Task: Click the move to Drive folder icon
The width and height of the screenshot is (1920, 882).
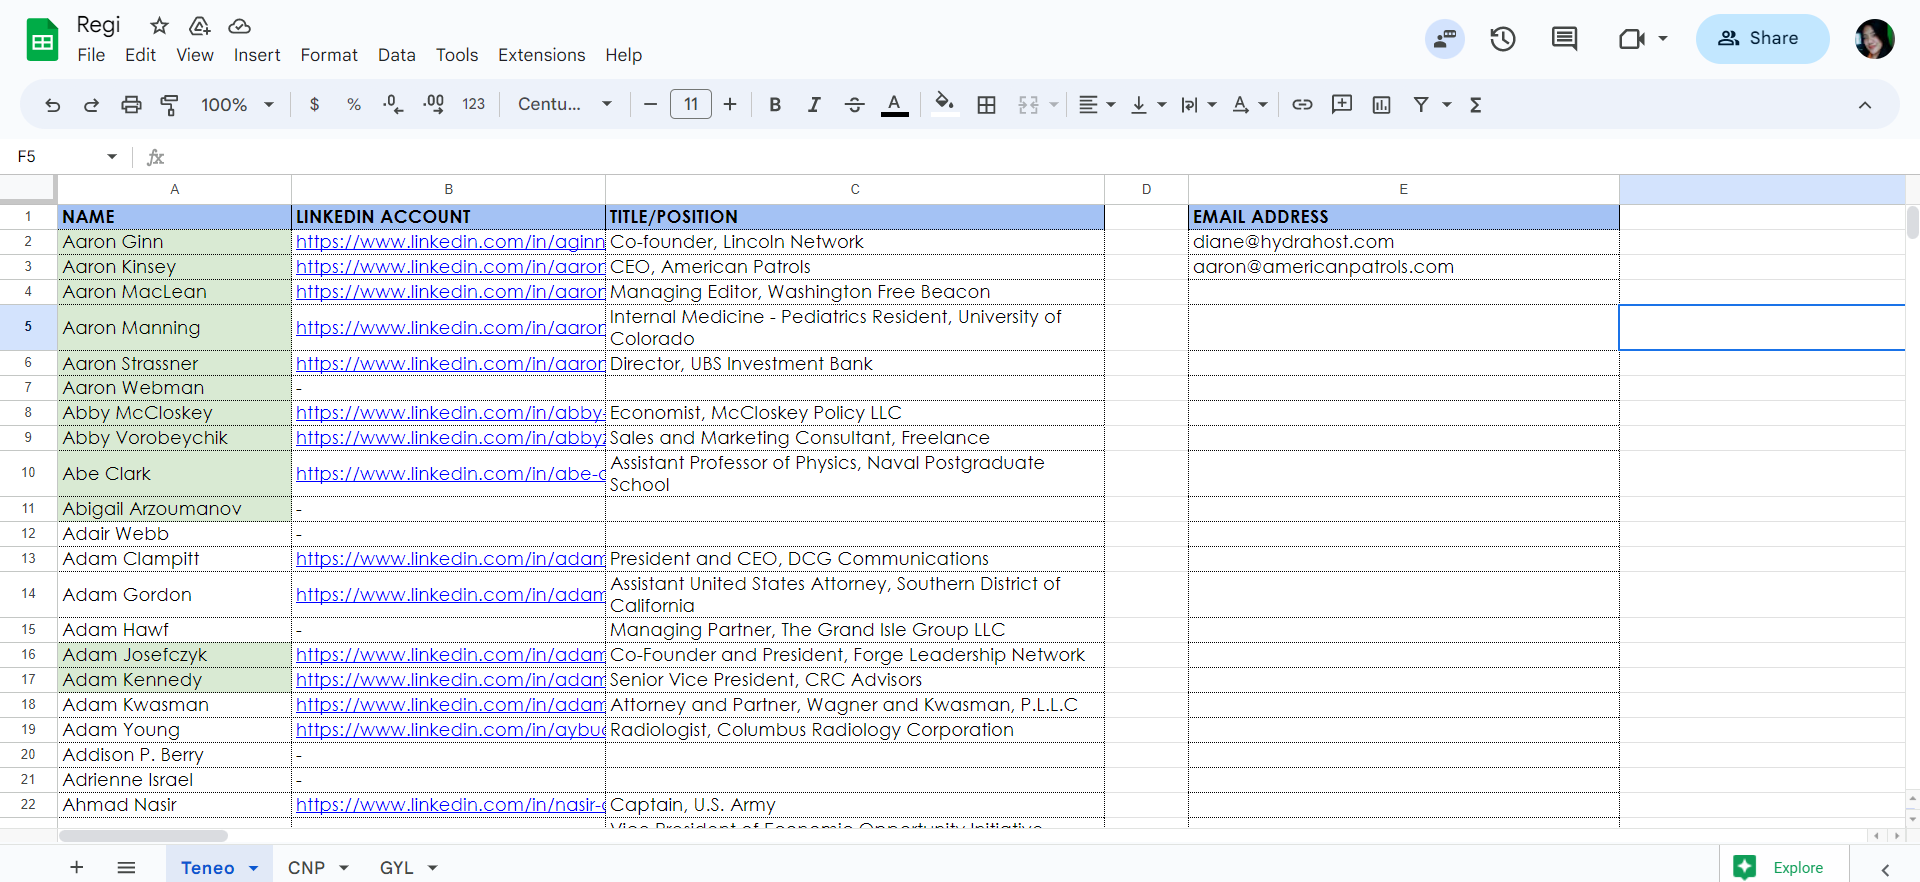Action: pyautogui.click(x=200, y=26)
